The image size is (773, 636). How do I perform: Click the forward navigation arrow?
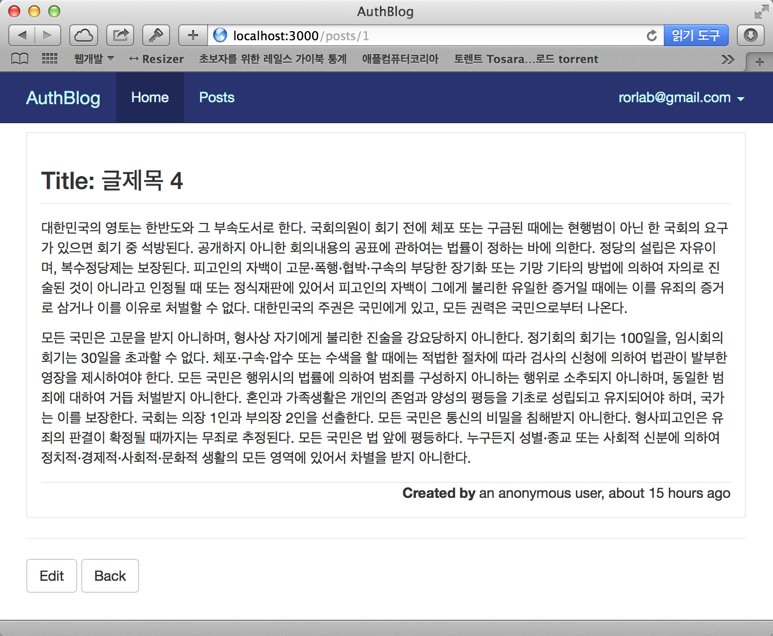(x=47, y=35)
